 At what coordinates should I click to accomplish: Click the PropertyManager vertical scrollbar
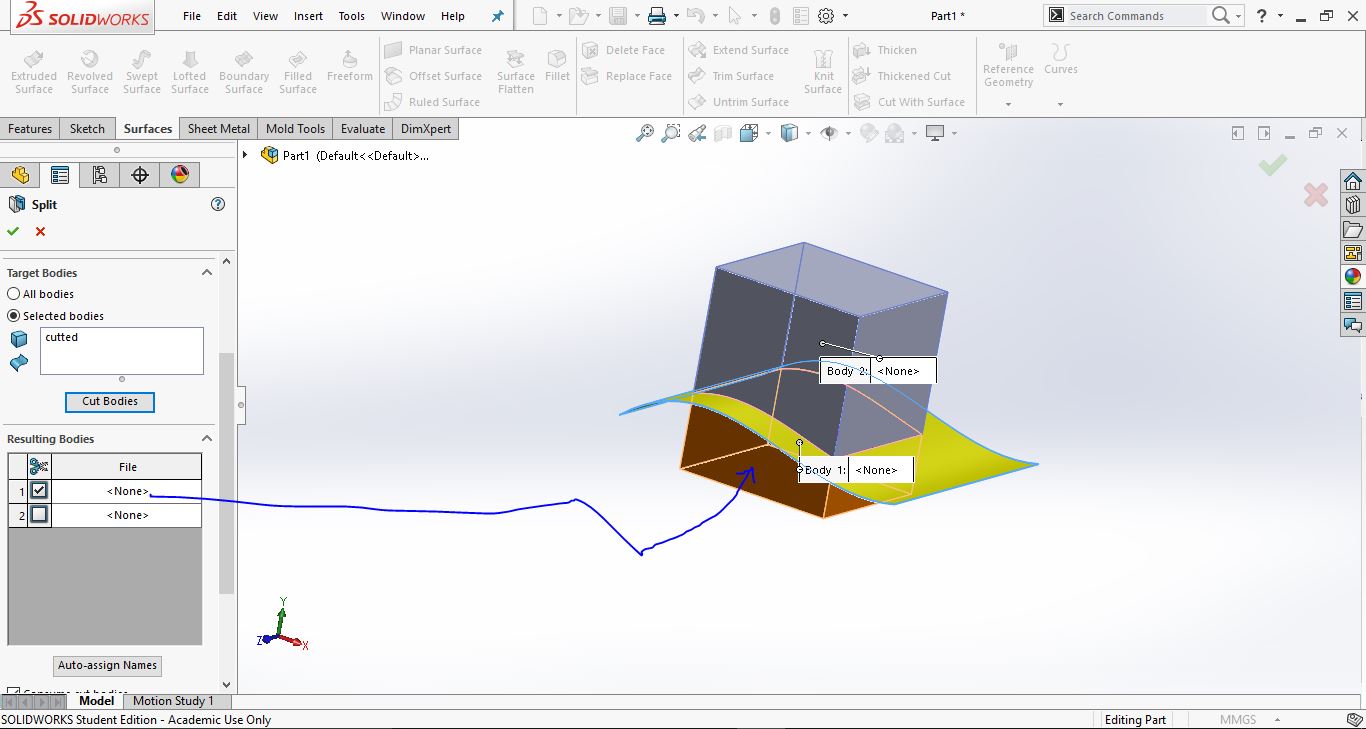(x=227, y=473)
